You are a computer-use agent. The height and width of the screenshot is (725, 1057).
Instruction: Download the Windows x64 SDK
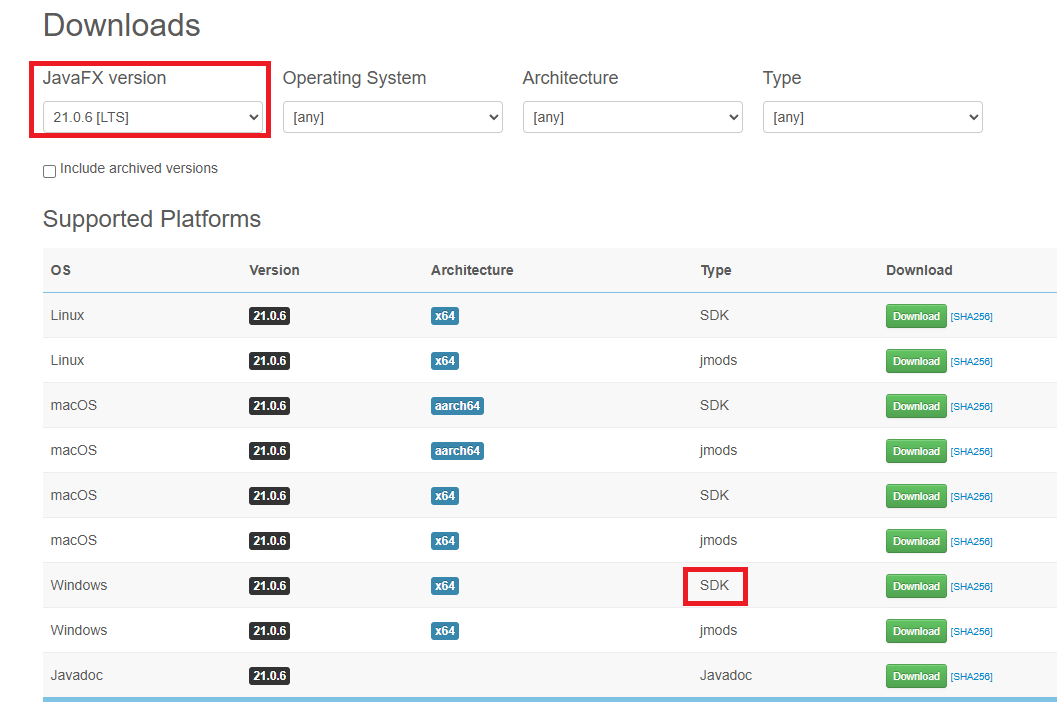(916, 586)
